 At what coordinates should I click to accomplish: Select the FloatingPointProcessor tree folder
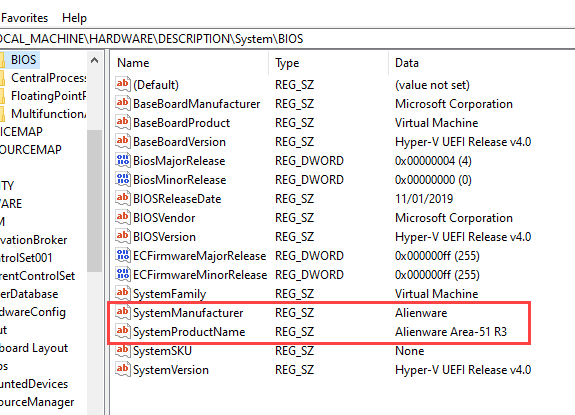pos(48,96)
